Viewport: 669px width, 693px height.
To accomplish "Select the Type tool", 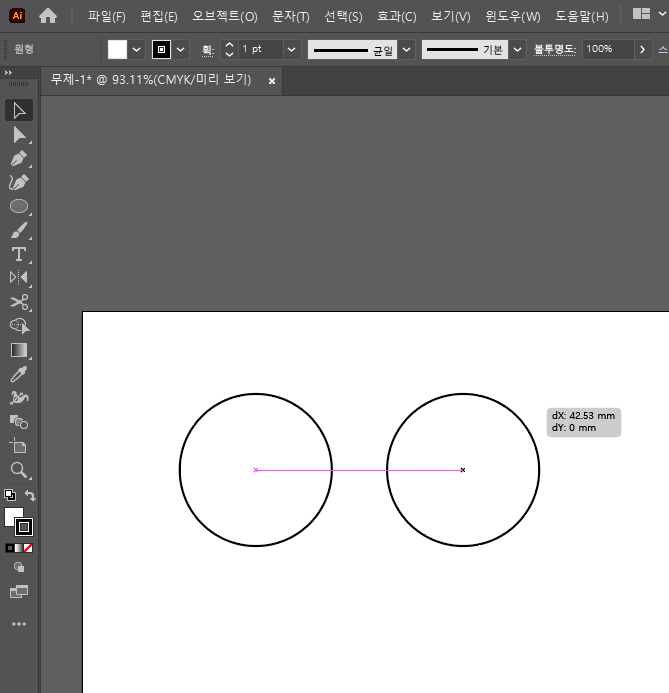I will [19, 254].
